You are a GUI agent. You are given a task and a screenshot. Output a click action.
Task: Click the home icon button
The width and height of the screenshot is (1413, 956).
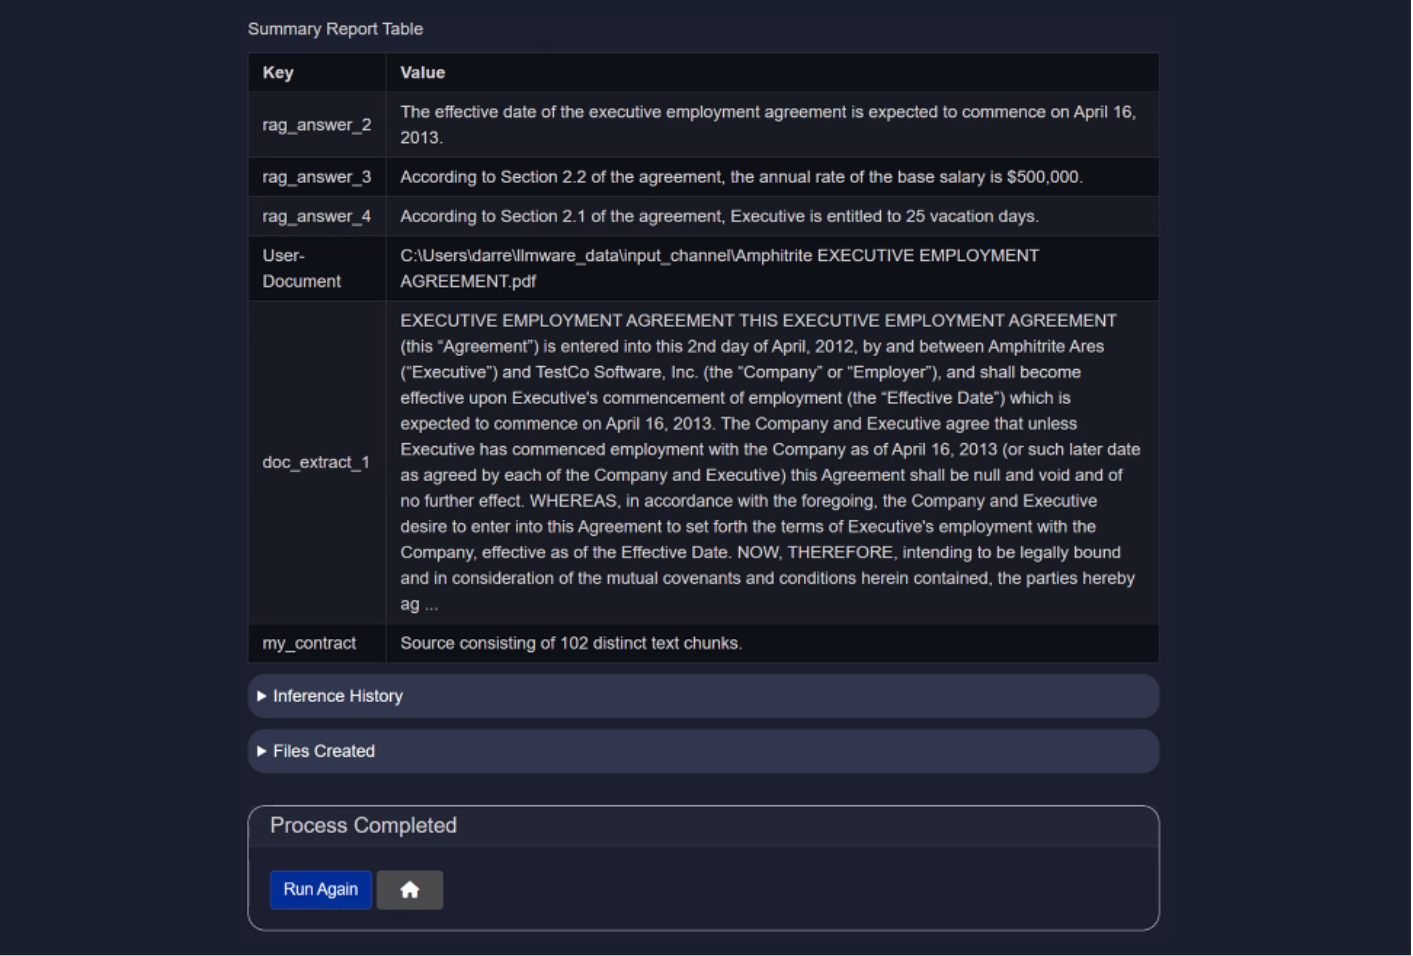pos(409,890)
